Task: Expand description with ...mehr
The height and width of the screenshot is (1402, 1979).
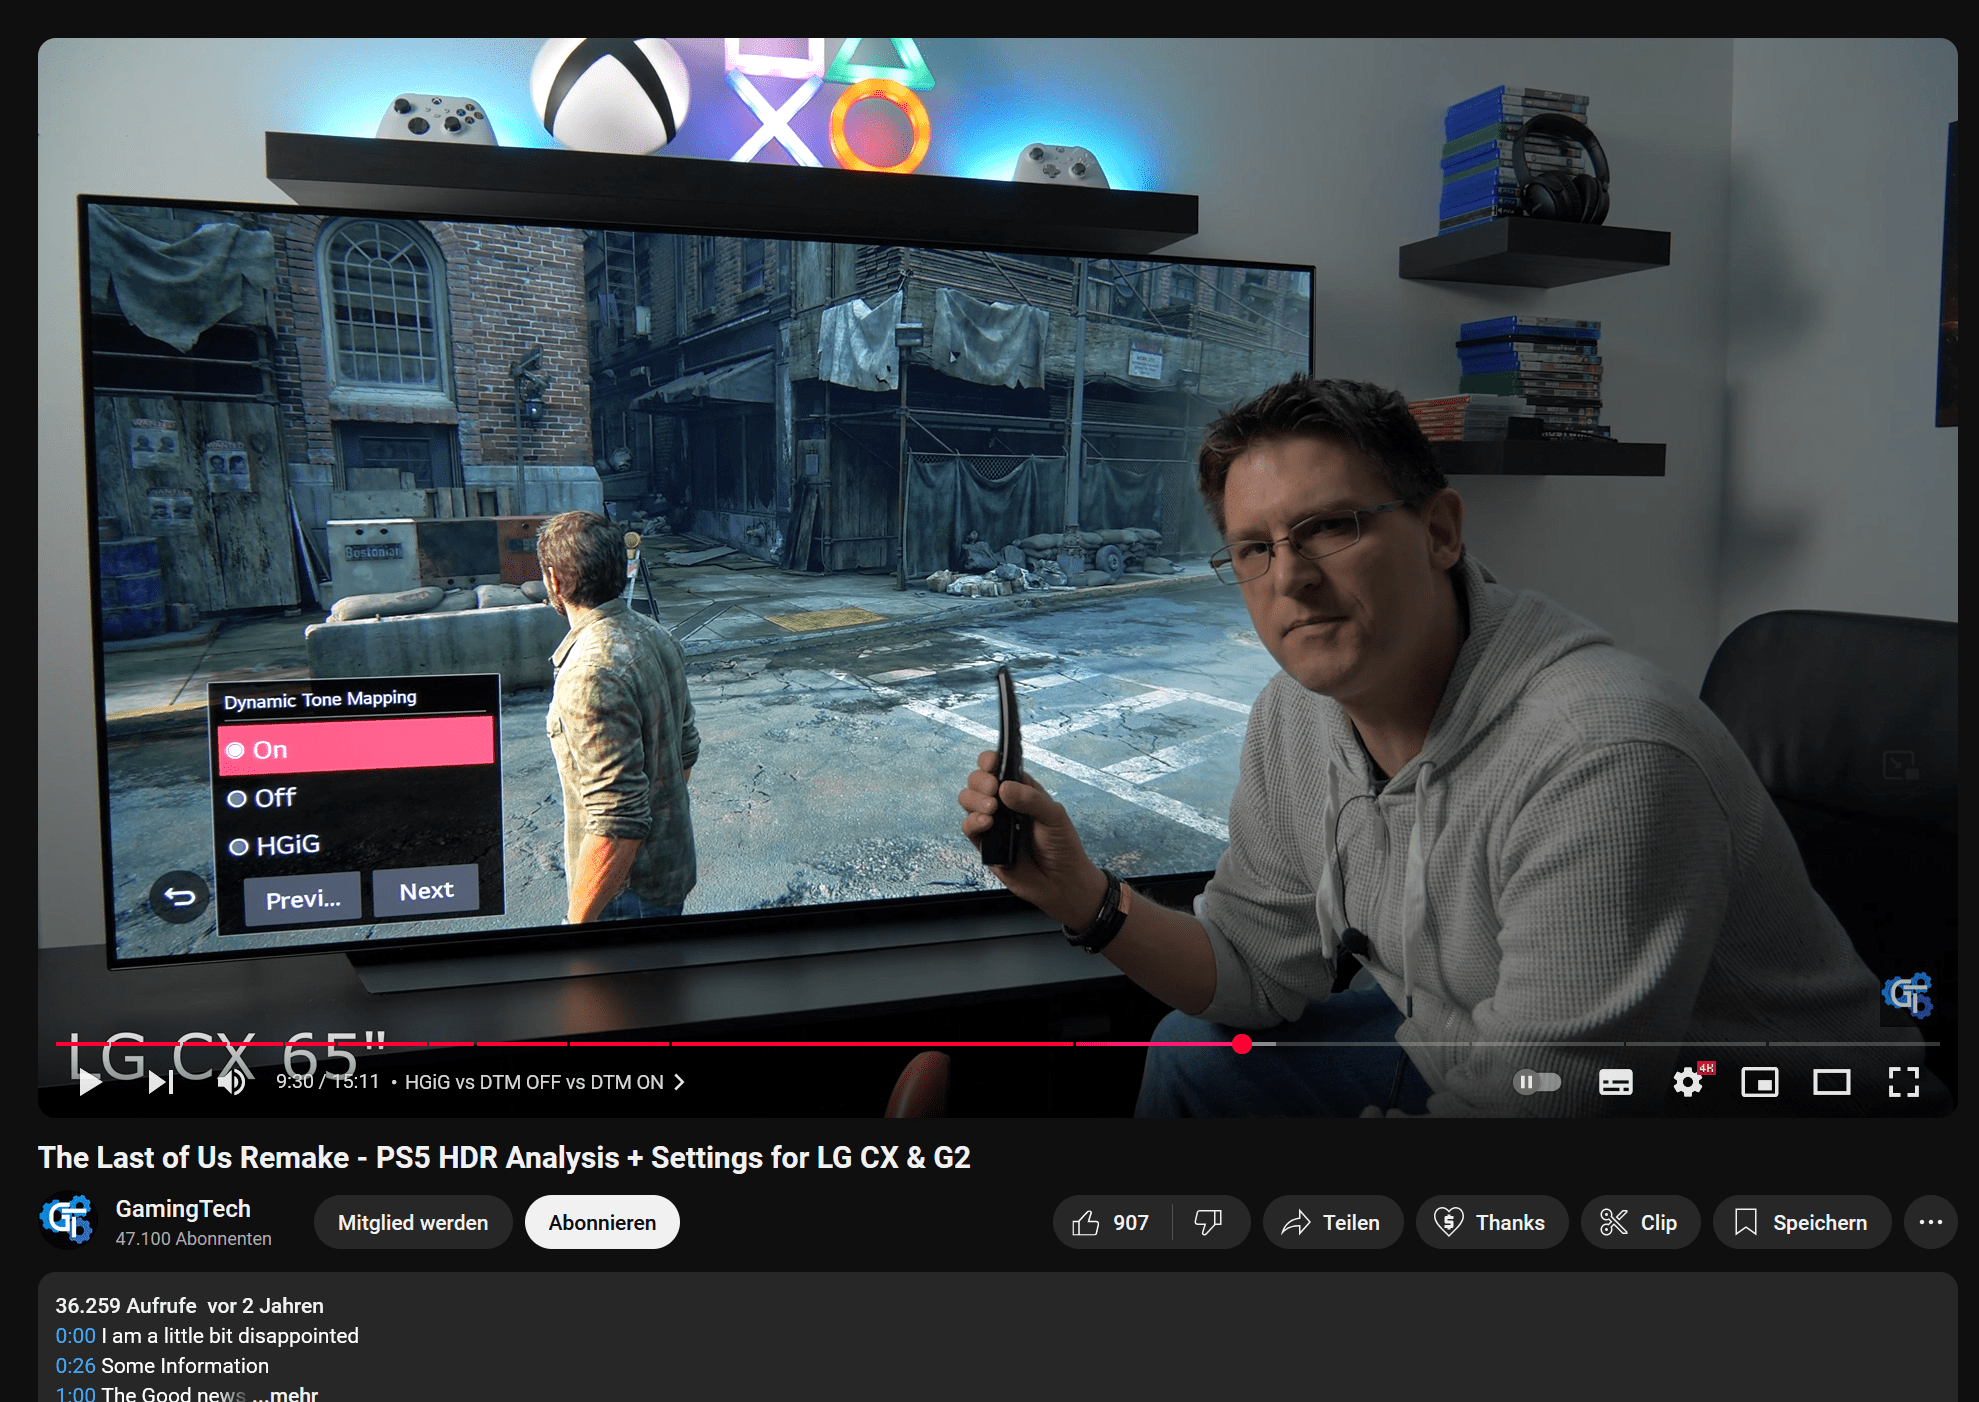Action: 286,1393
